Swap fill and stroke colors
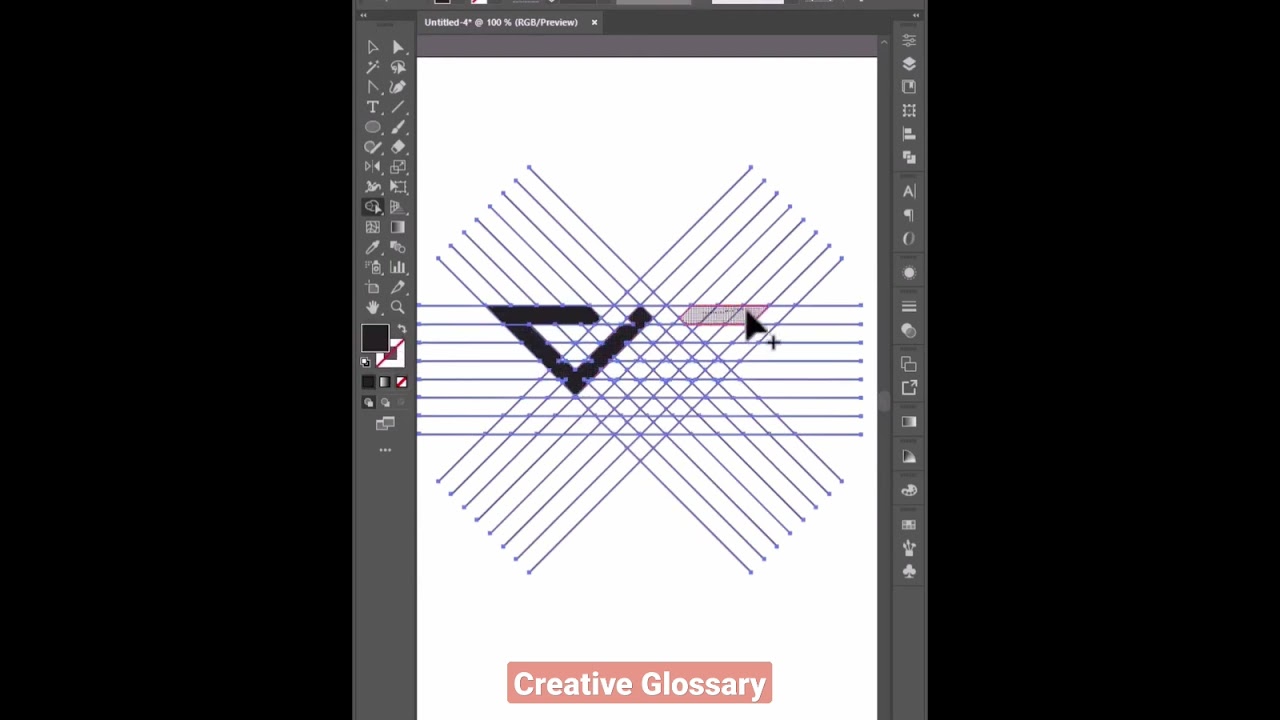 pos(402,328)
